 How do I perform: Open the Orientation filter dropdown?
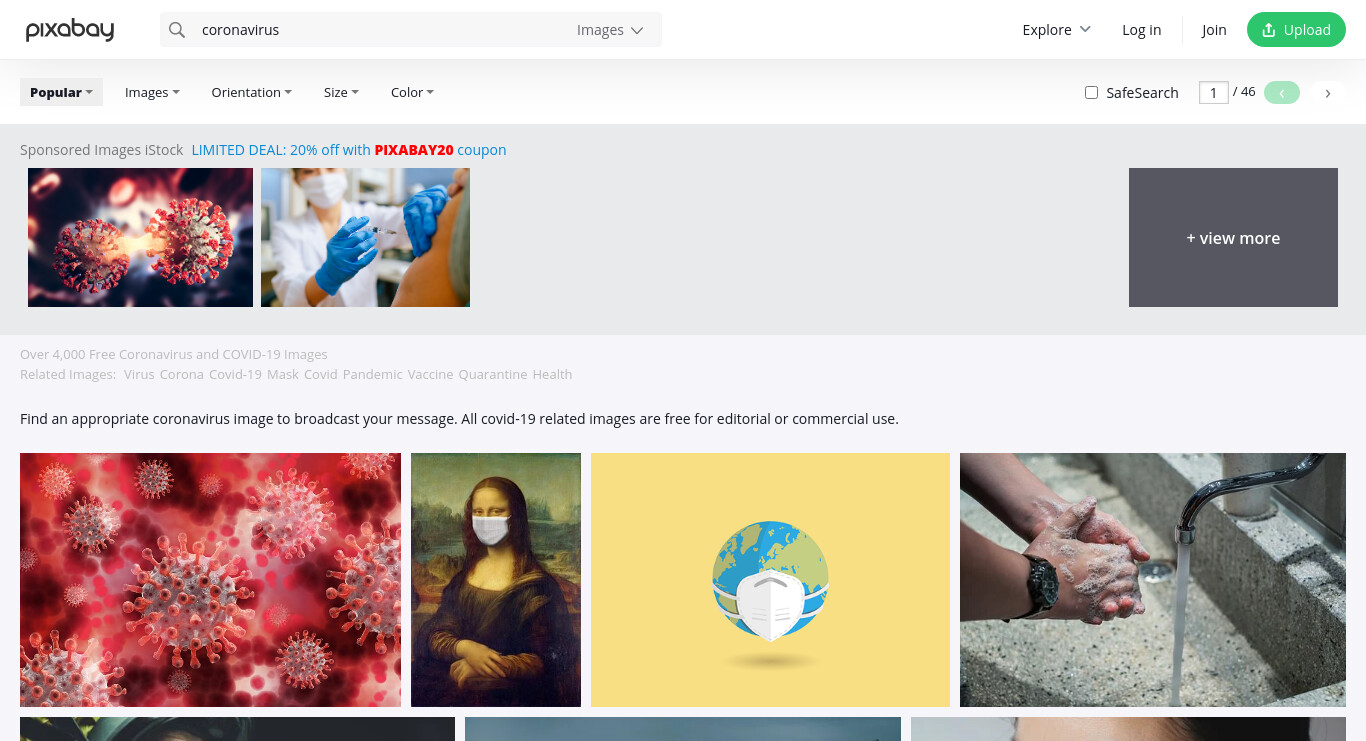tap(252, 92)
